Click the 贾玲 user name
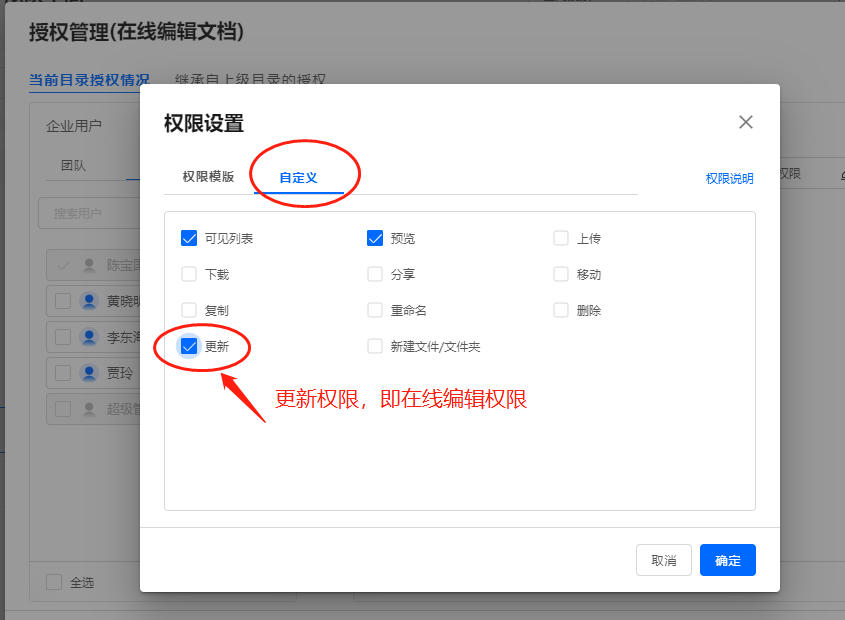 [x=120, y=373]
